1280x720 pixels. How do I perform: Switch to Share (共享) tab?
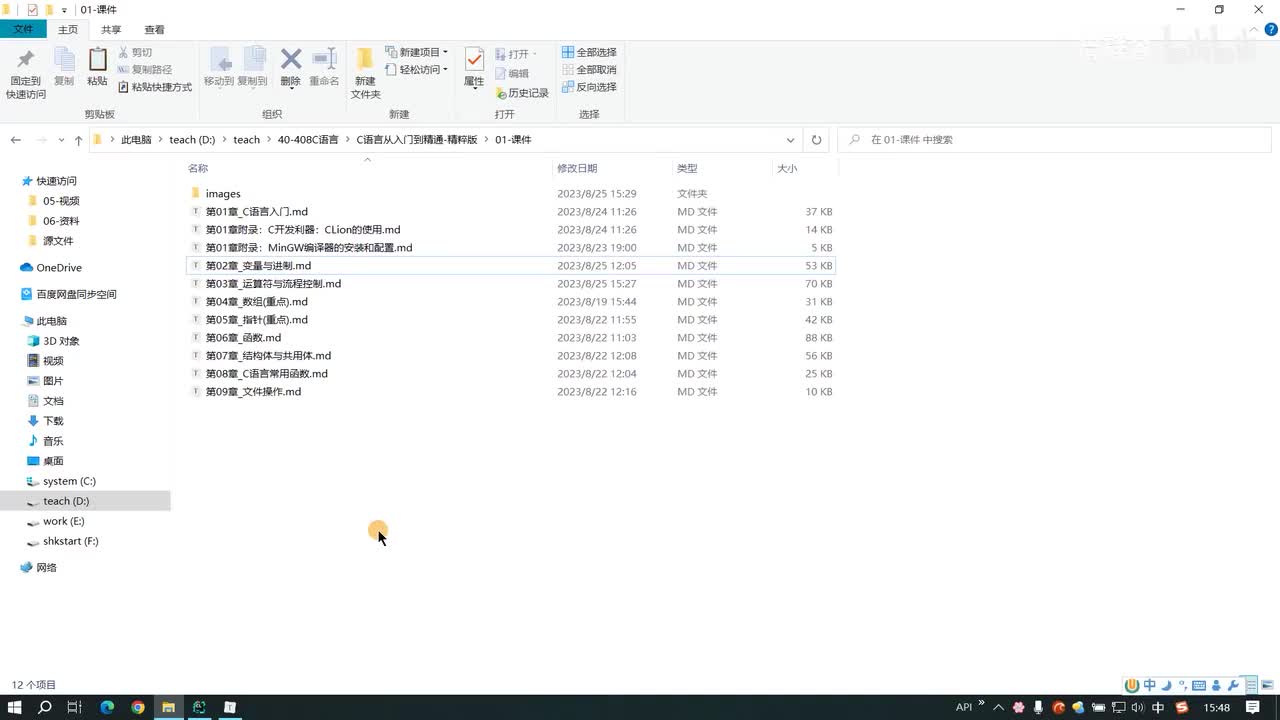point(111,30)
